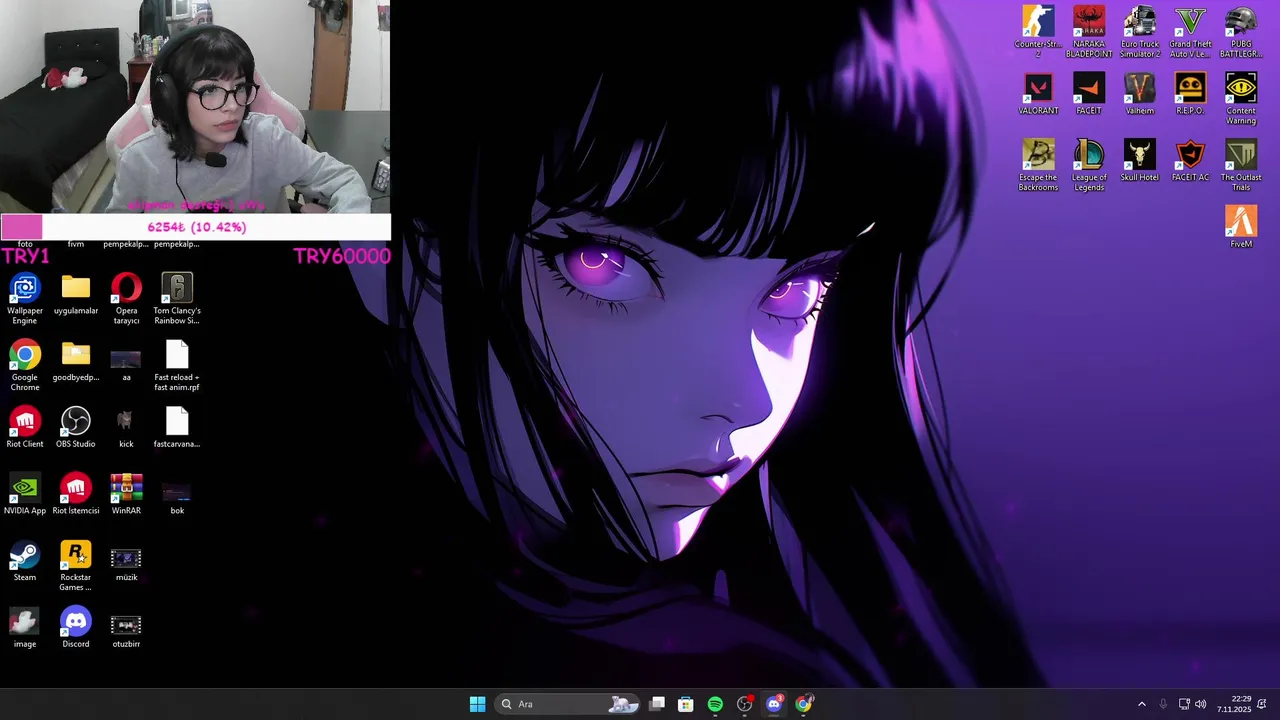Select the Riot Client shortcut

[x=25, y=428]
